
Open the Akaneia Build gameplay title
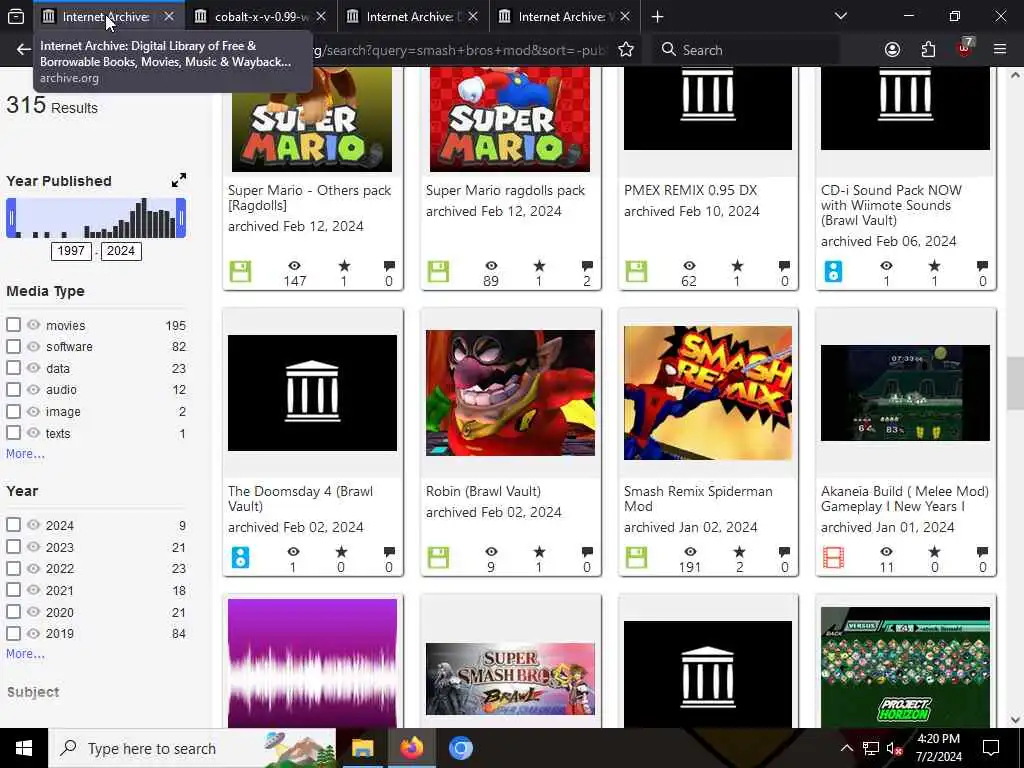[904, 498]
